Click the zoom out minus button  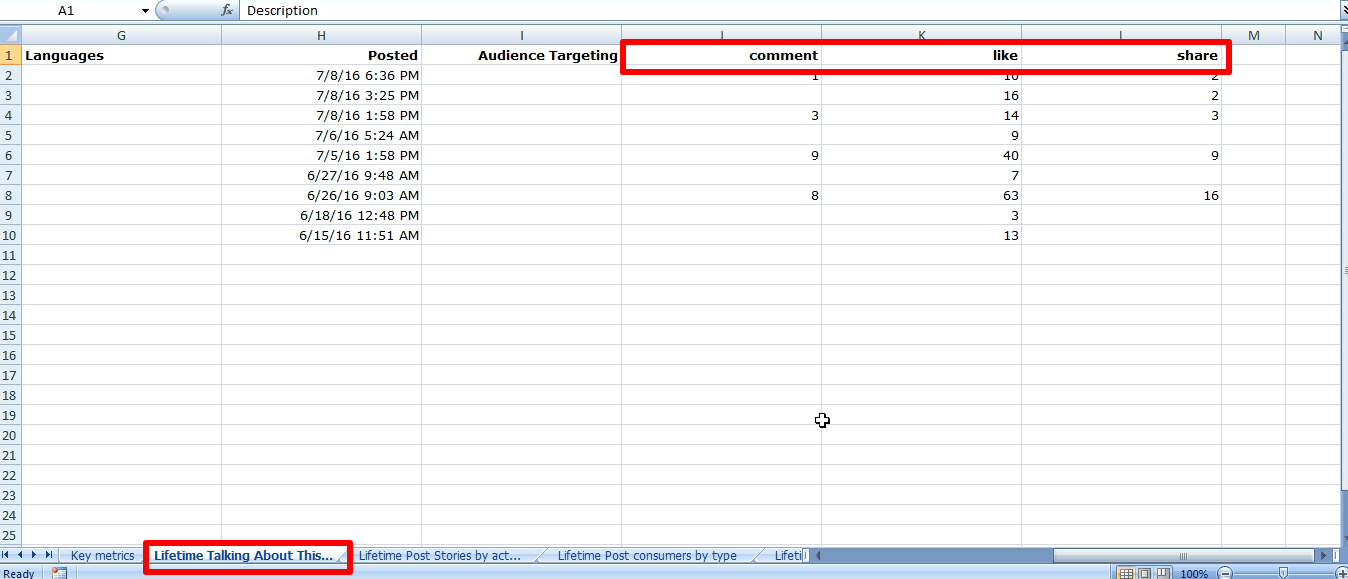pyautogui.click(x=1225, y=574)
